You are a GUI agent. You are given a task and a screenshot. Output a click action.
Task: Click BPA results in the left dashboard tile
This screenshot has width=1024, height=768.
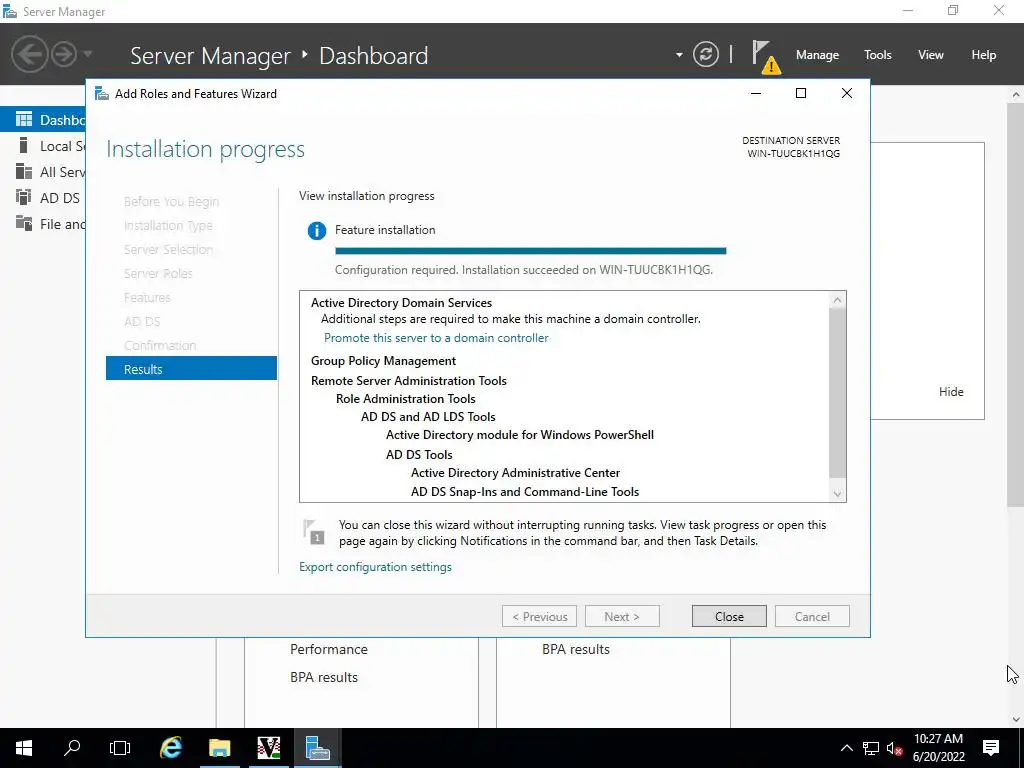pyautogui.click(x=324, y=677)
